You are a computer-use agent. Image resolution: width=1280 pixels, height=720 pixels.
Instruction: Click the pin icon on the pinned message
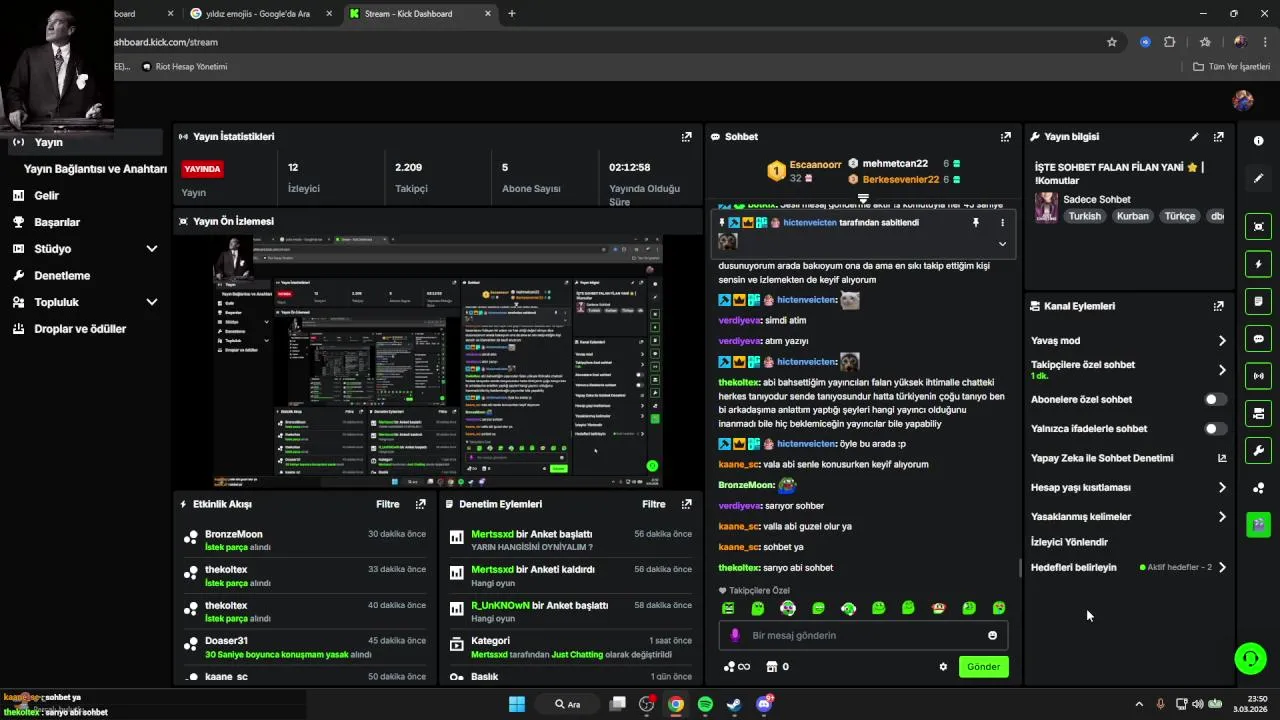tap(976, 223)
